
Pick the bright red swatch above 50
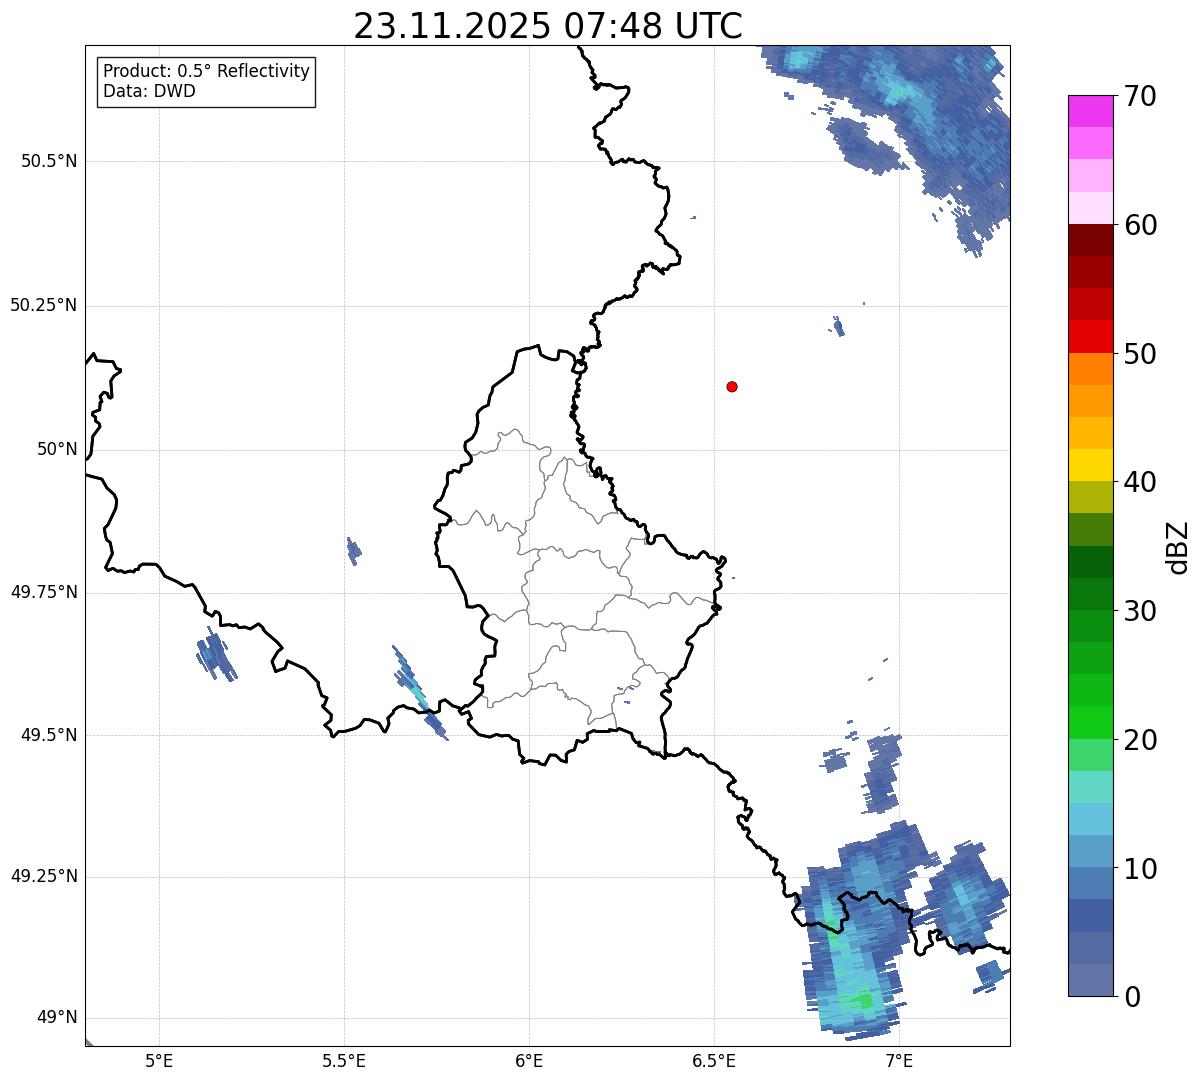click(x=1090, y=336)
